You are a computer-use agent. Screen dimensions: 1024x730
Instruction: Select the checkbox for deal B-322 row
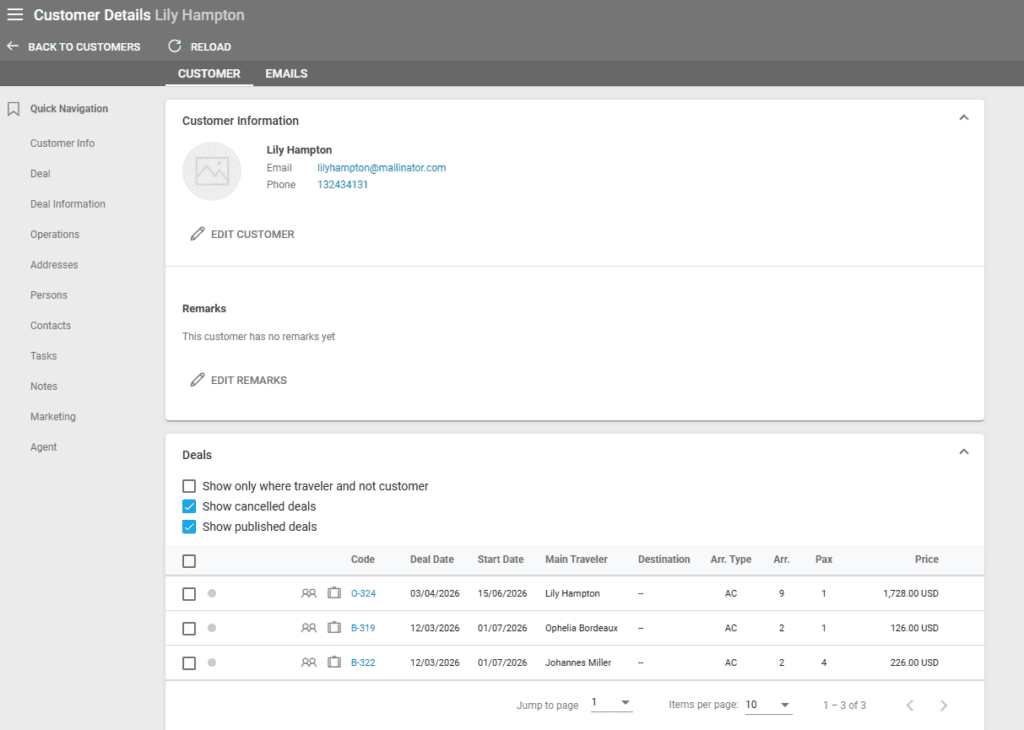(189, 662)
